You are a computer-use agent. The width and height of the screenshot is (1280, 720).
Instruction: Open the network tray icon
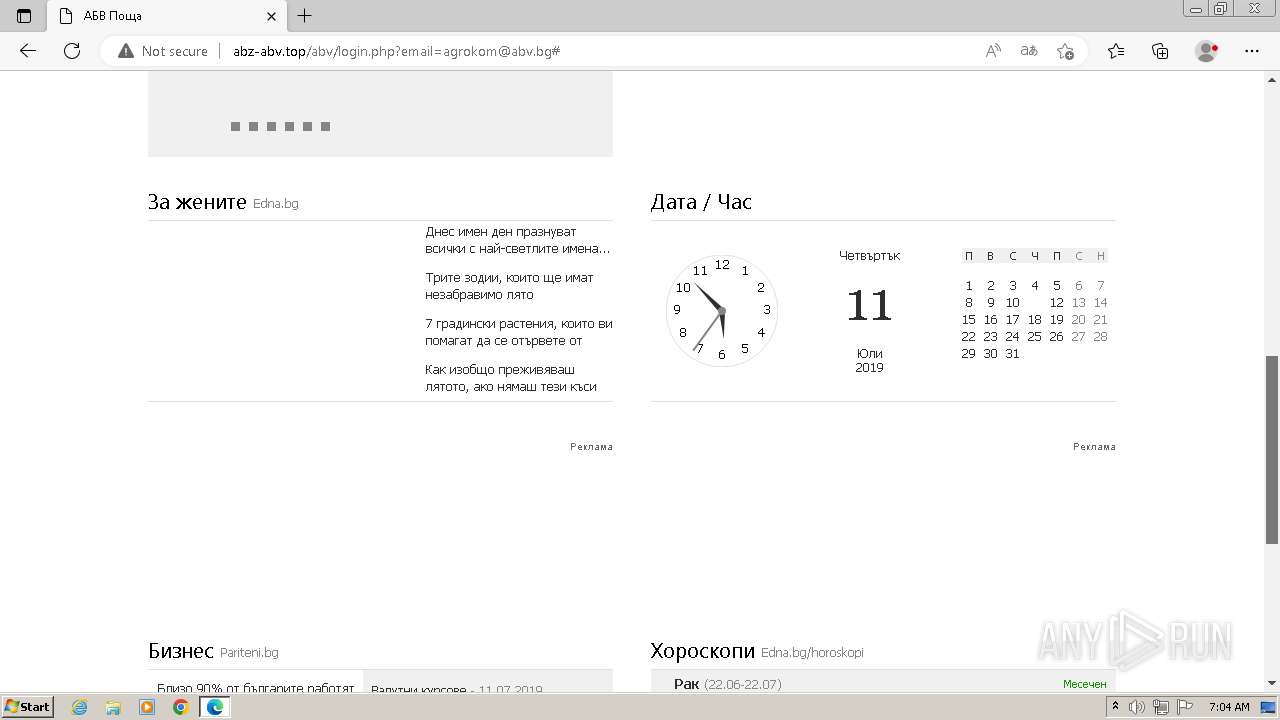pyautogui.click(x=1161, y=707)
